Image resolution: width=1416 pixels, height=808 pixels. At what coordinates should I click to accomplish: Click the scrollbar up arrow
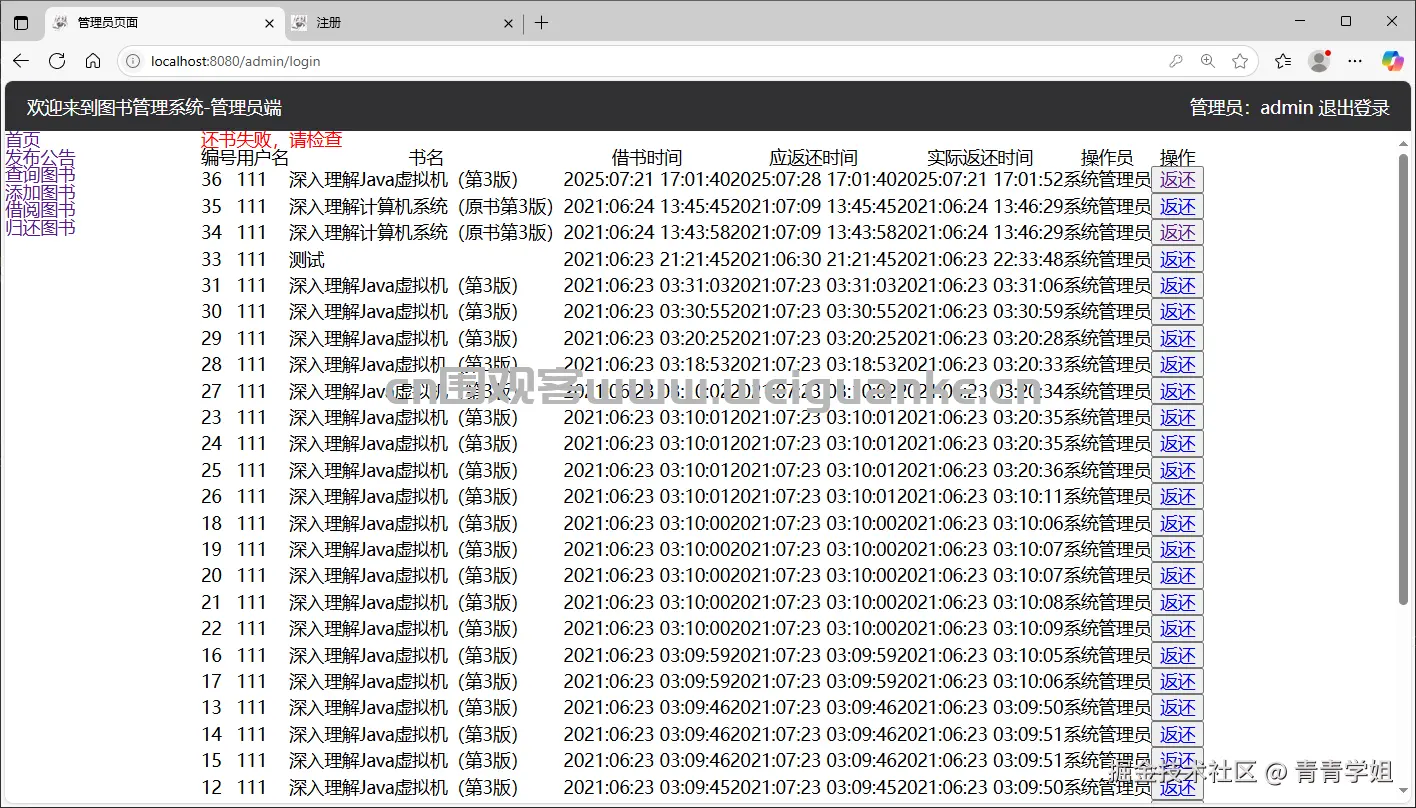tap(1403, 142)
